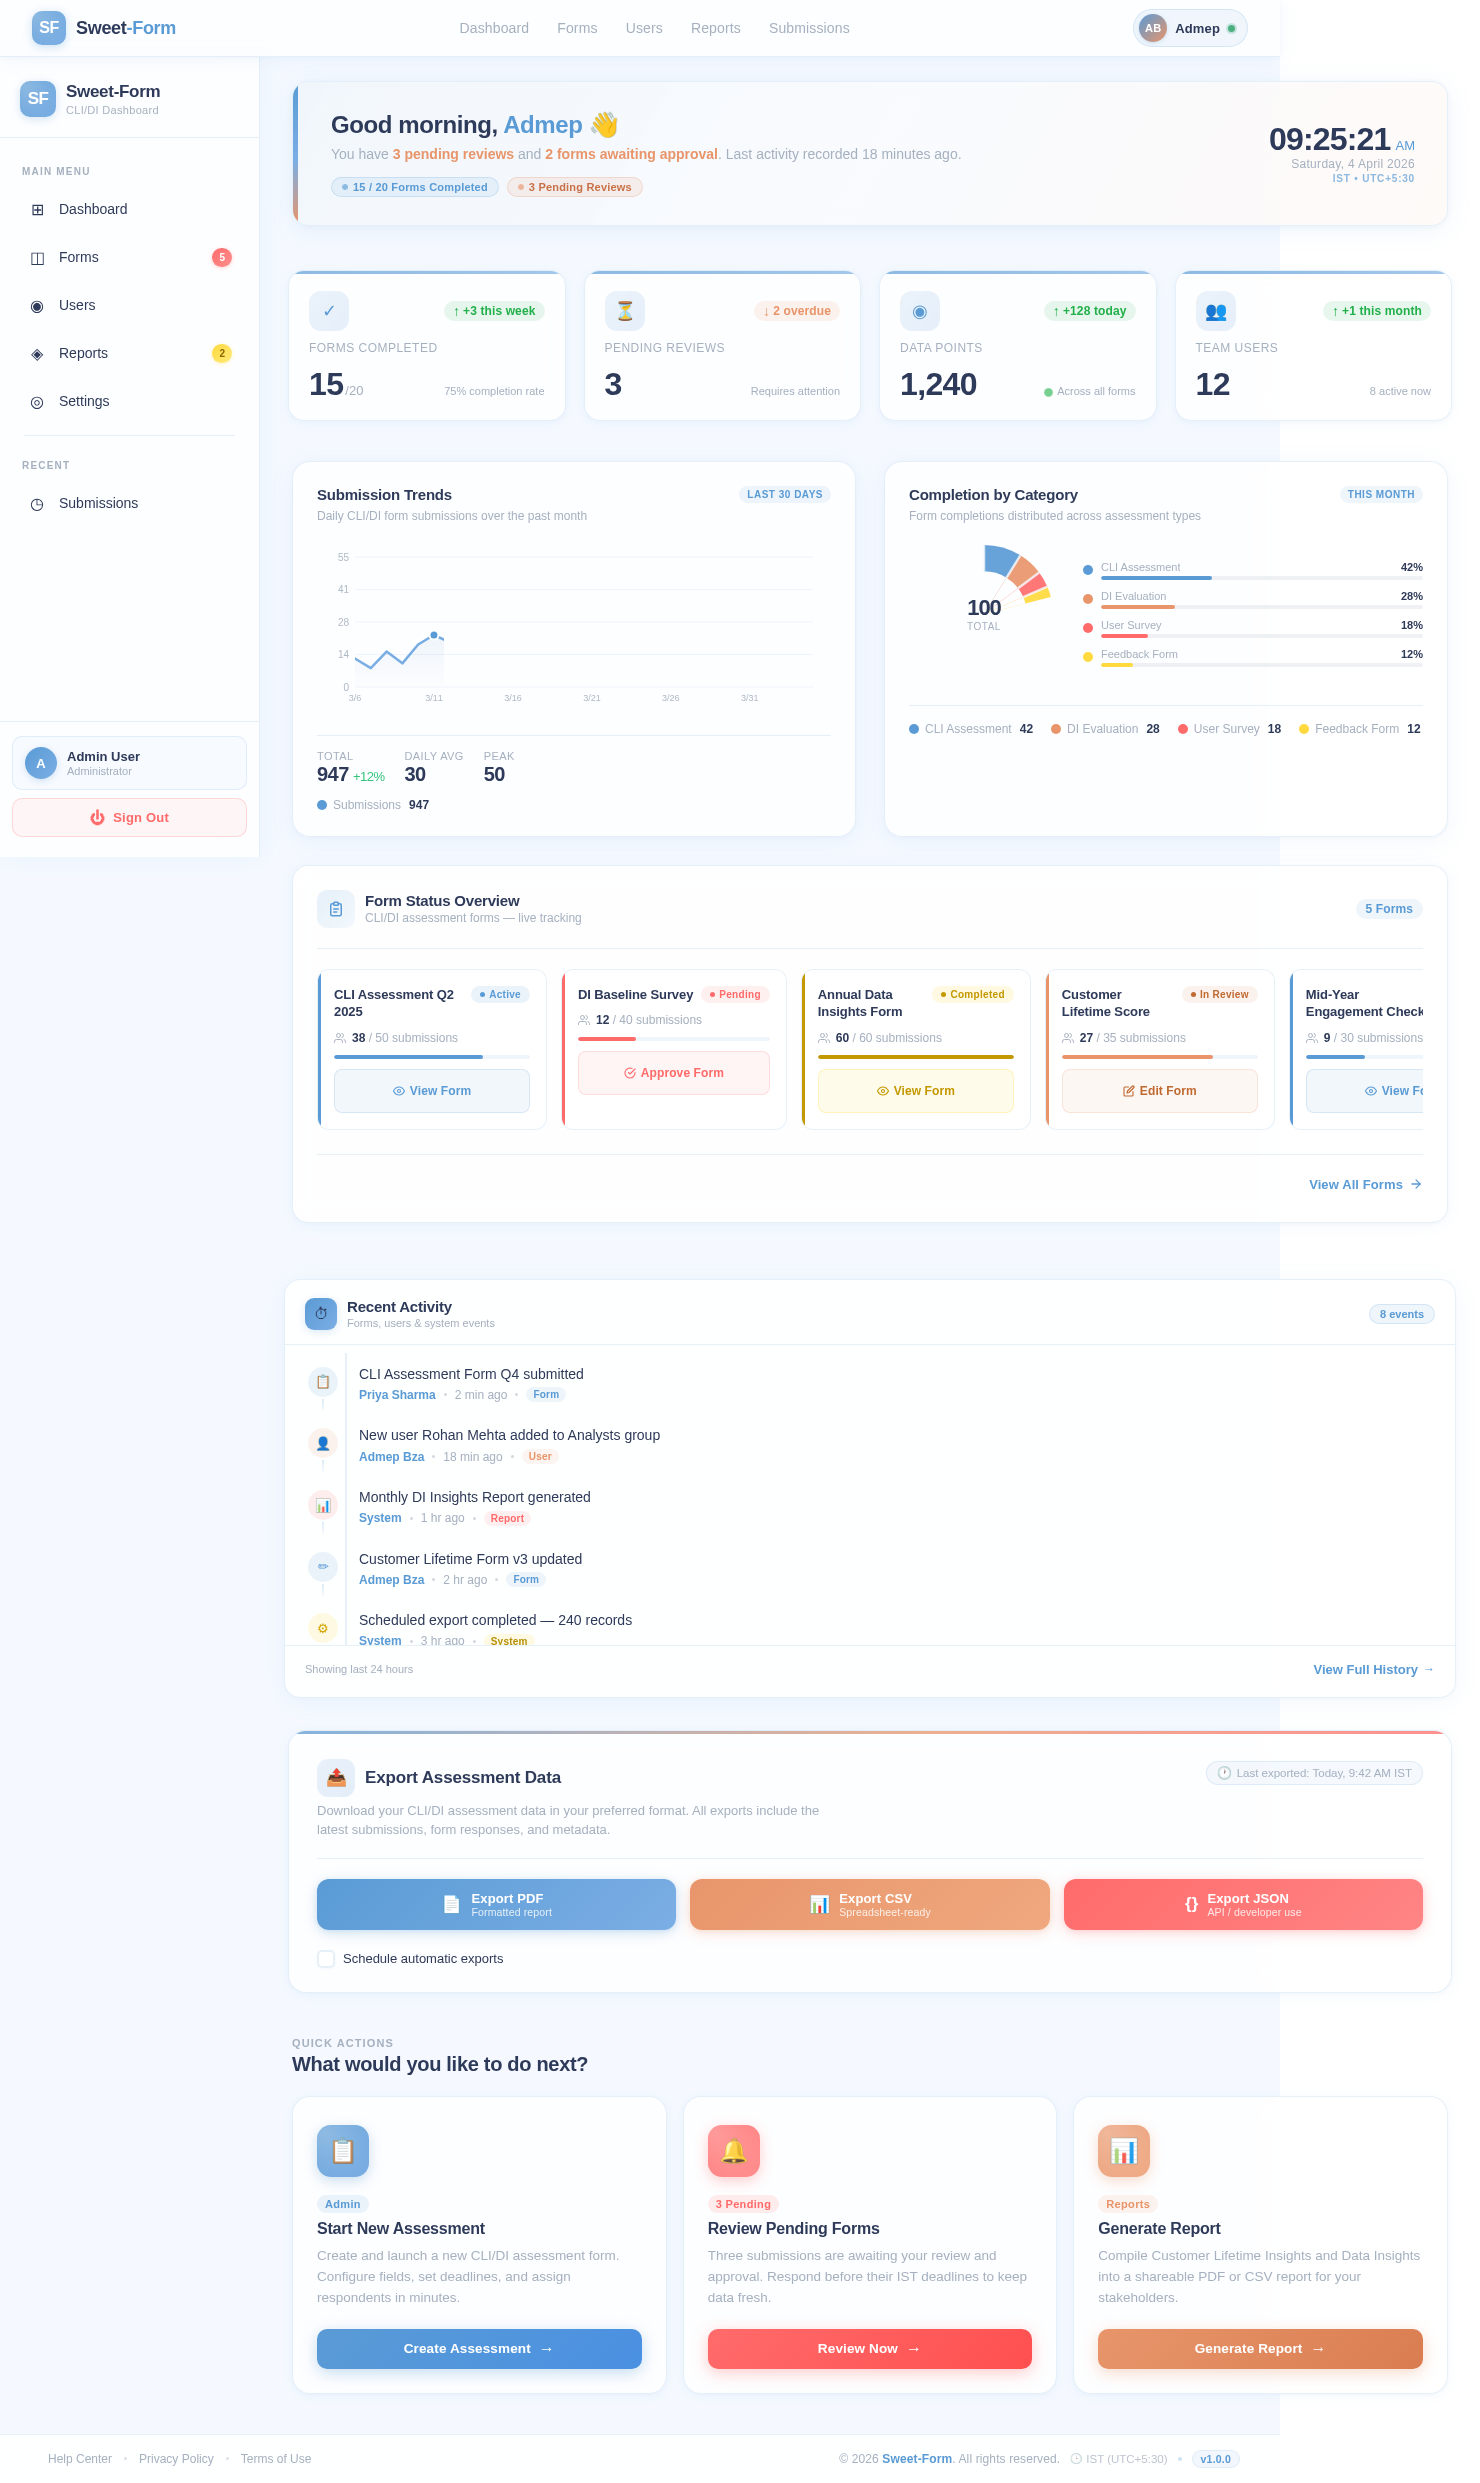Approve the DI Baseline Survey form
The height and width of the screenshot is (2483, 1480).
pos(674,1073)
